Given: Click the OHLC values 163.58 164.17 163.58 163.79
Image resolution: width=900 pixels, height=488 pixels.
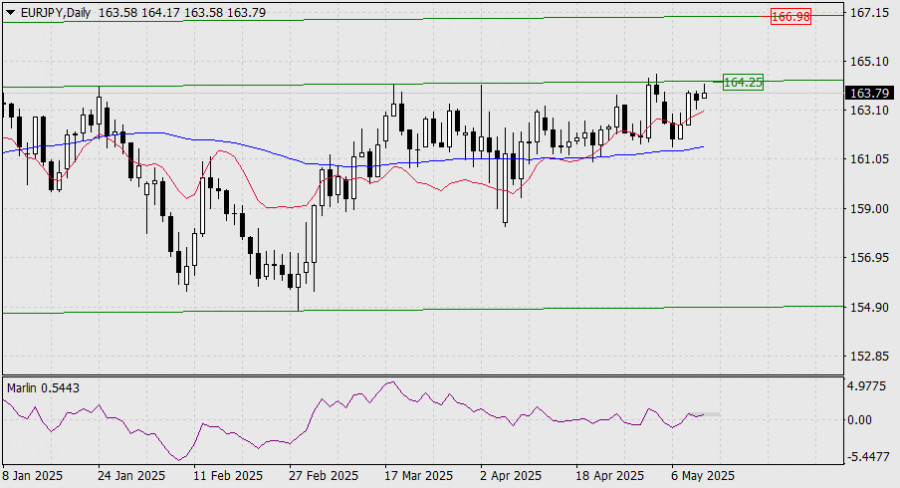Looking at the screenshot, I should [182, 12].
